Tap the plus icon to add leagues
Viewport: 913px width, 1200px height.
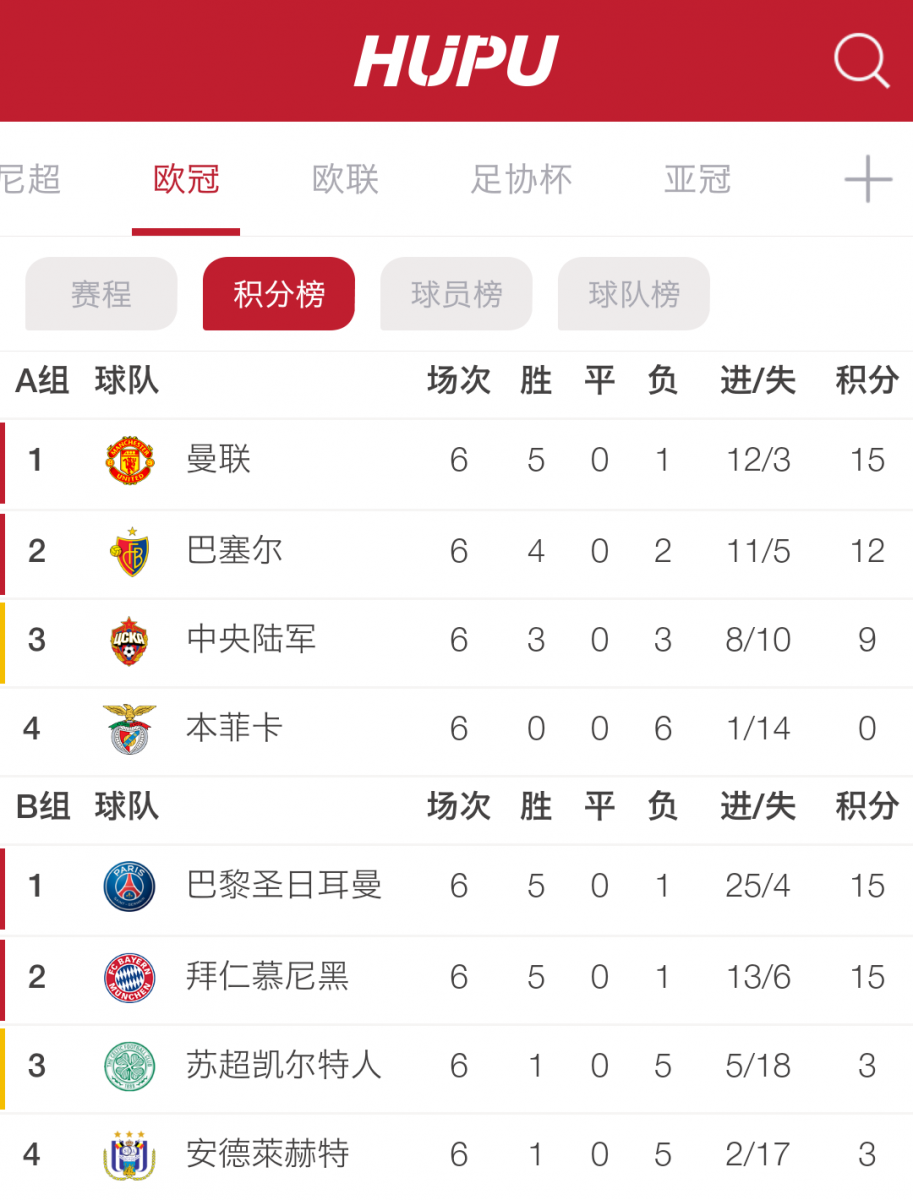click(868, 180)
